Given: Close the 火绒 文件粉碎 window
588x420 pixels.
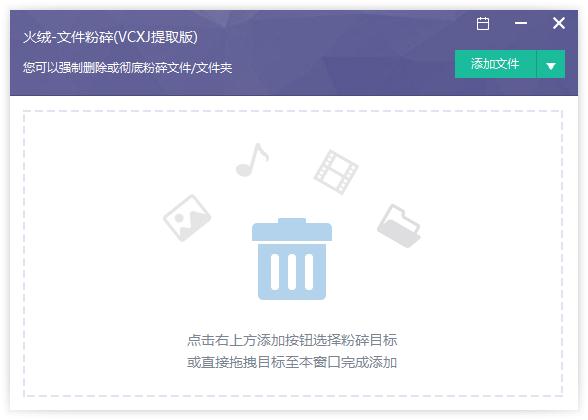Looking at the screenshot, I should [x=559, y=23].
